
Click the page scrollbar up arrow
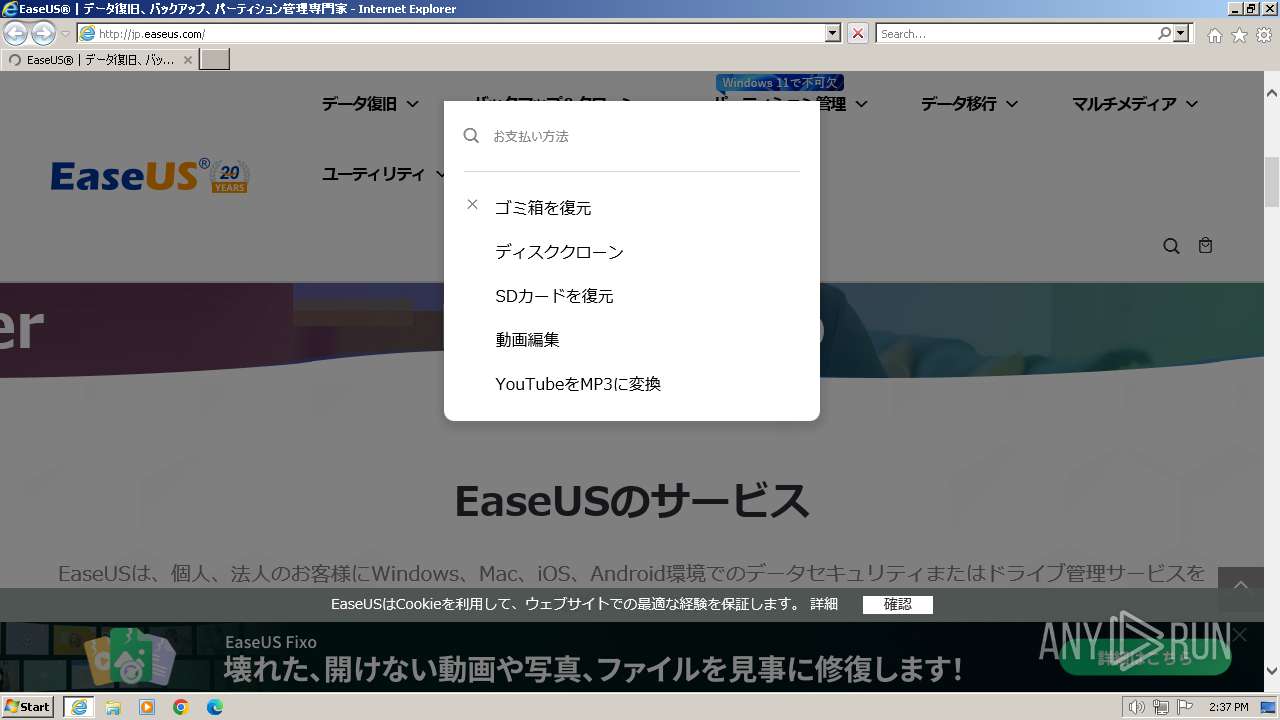[x=1272, y=92]
